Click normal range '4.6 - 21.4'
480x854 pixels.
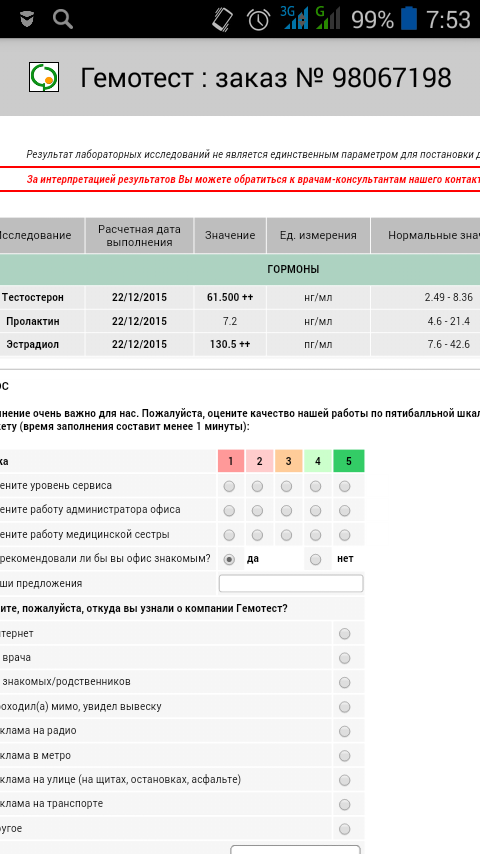point(448,321)
